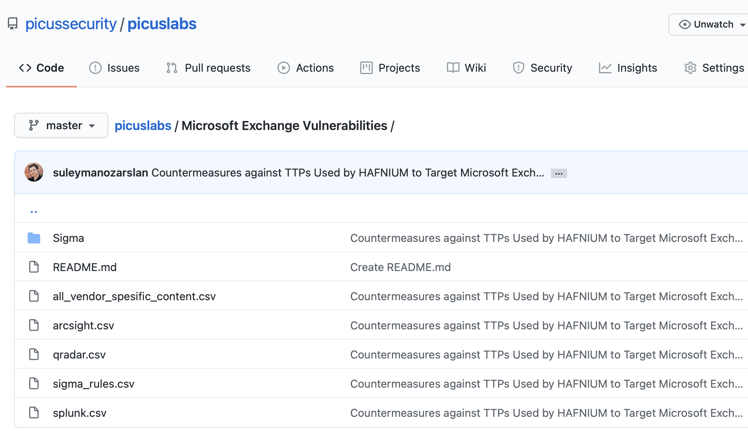Click the README.md file icon
Image resolution: width=748 pixels, height=431 pixels.
[34, 267]
